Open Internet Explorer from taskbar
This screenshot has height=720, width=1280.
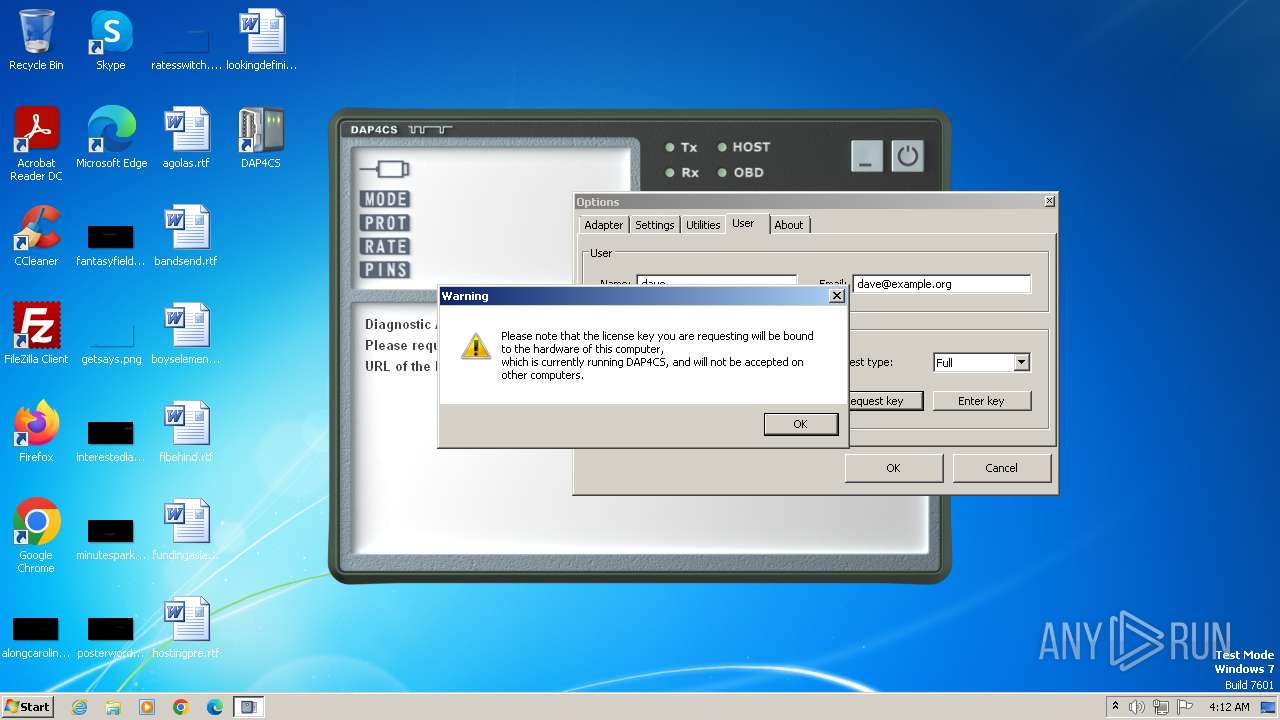coord(79,707)
